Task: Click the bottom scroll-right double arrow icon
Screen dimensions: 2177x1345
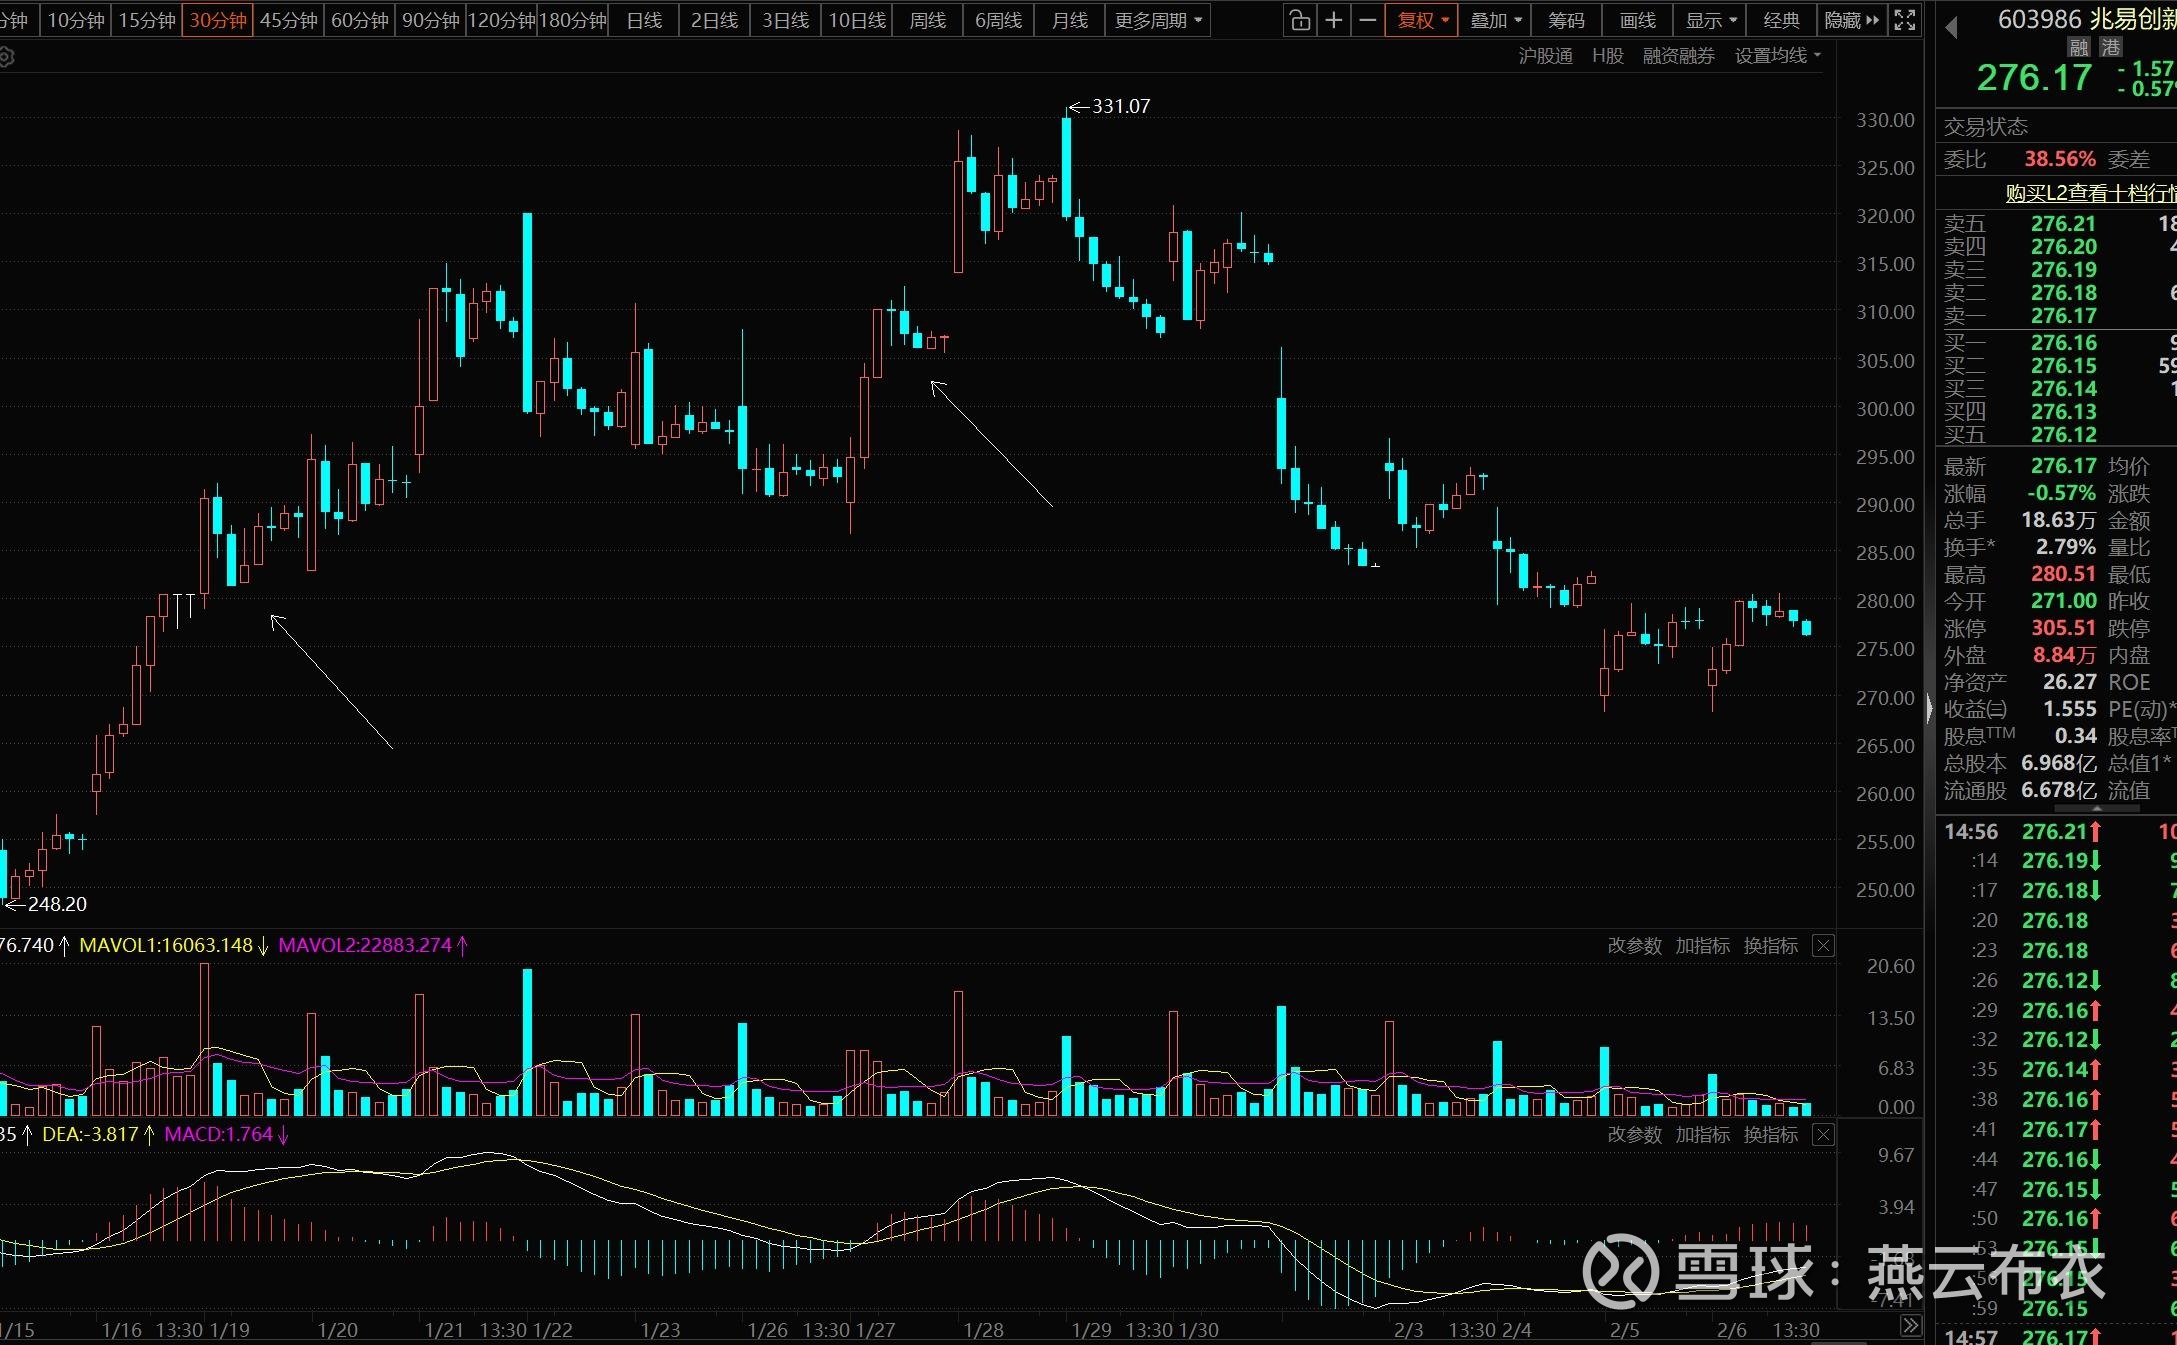Action: coord(1910,1326)
